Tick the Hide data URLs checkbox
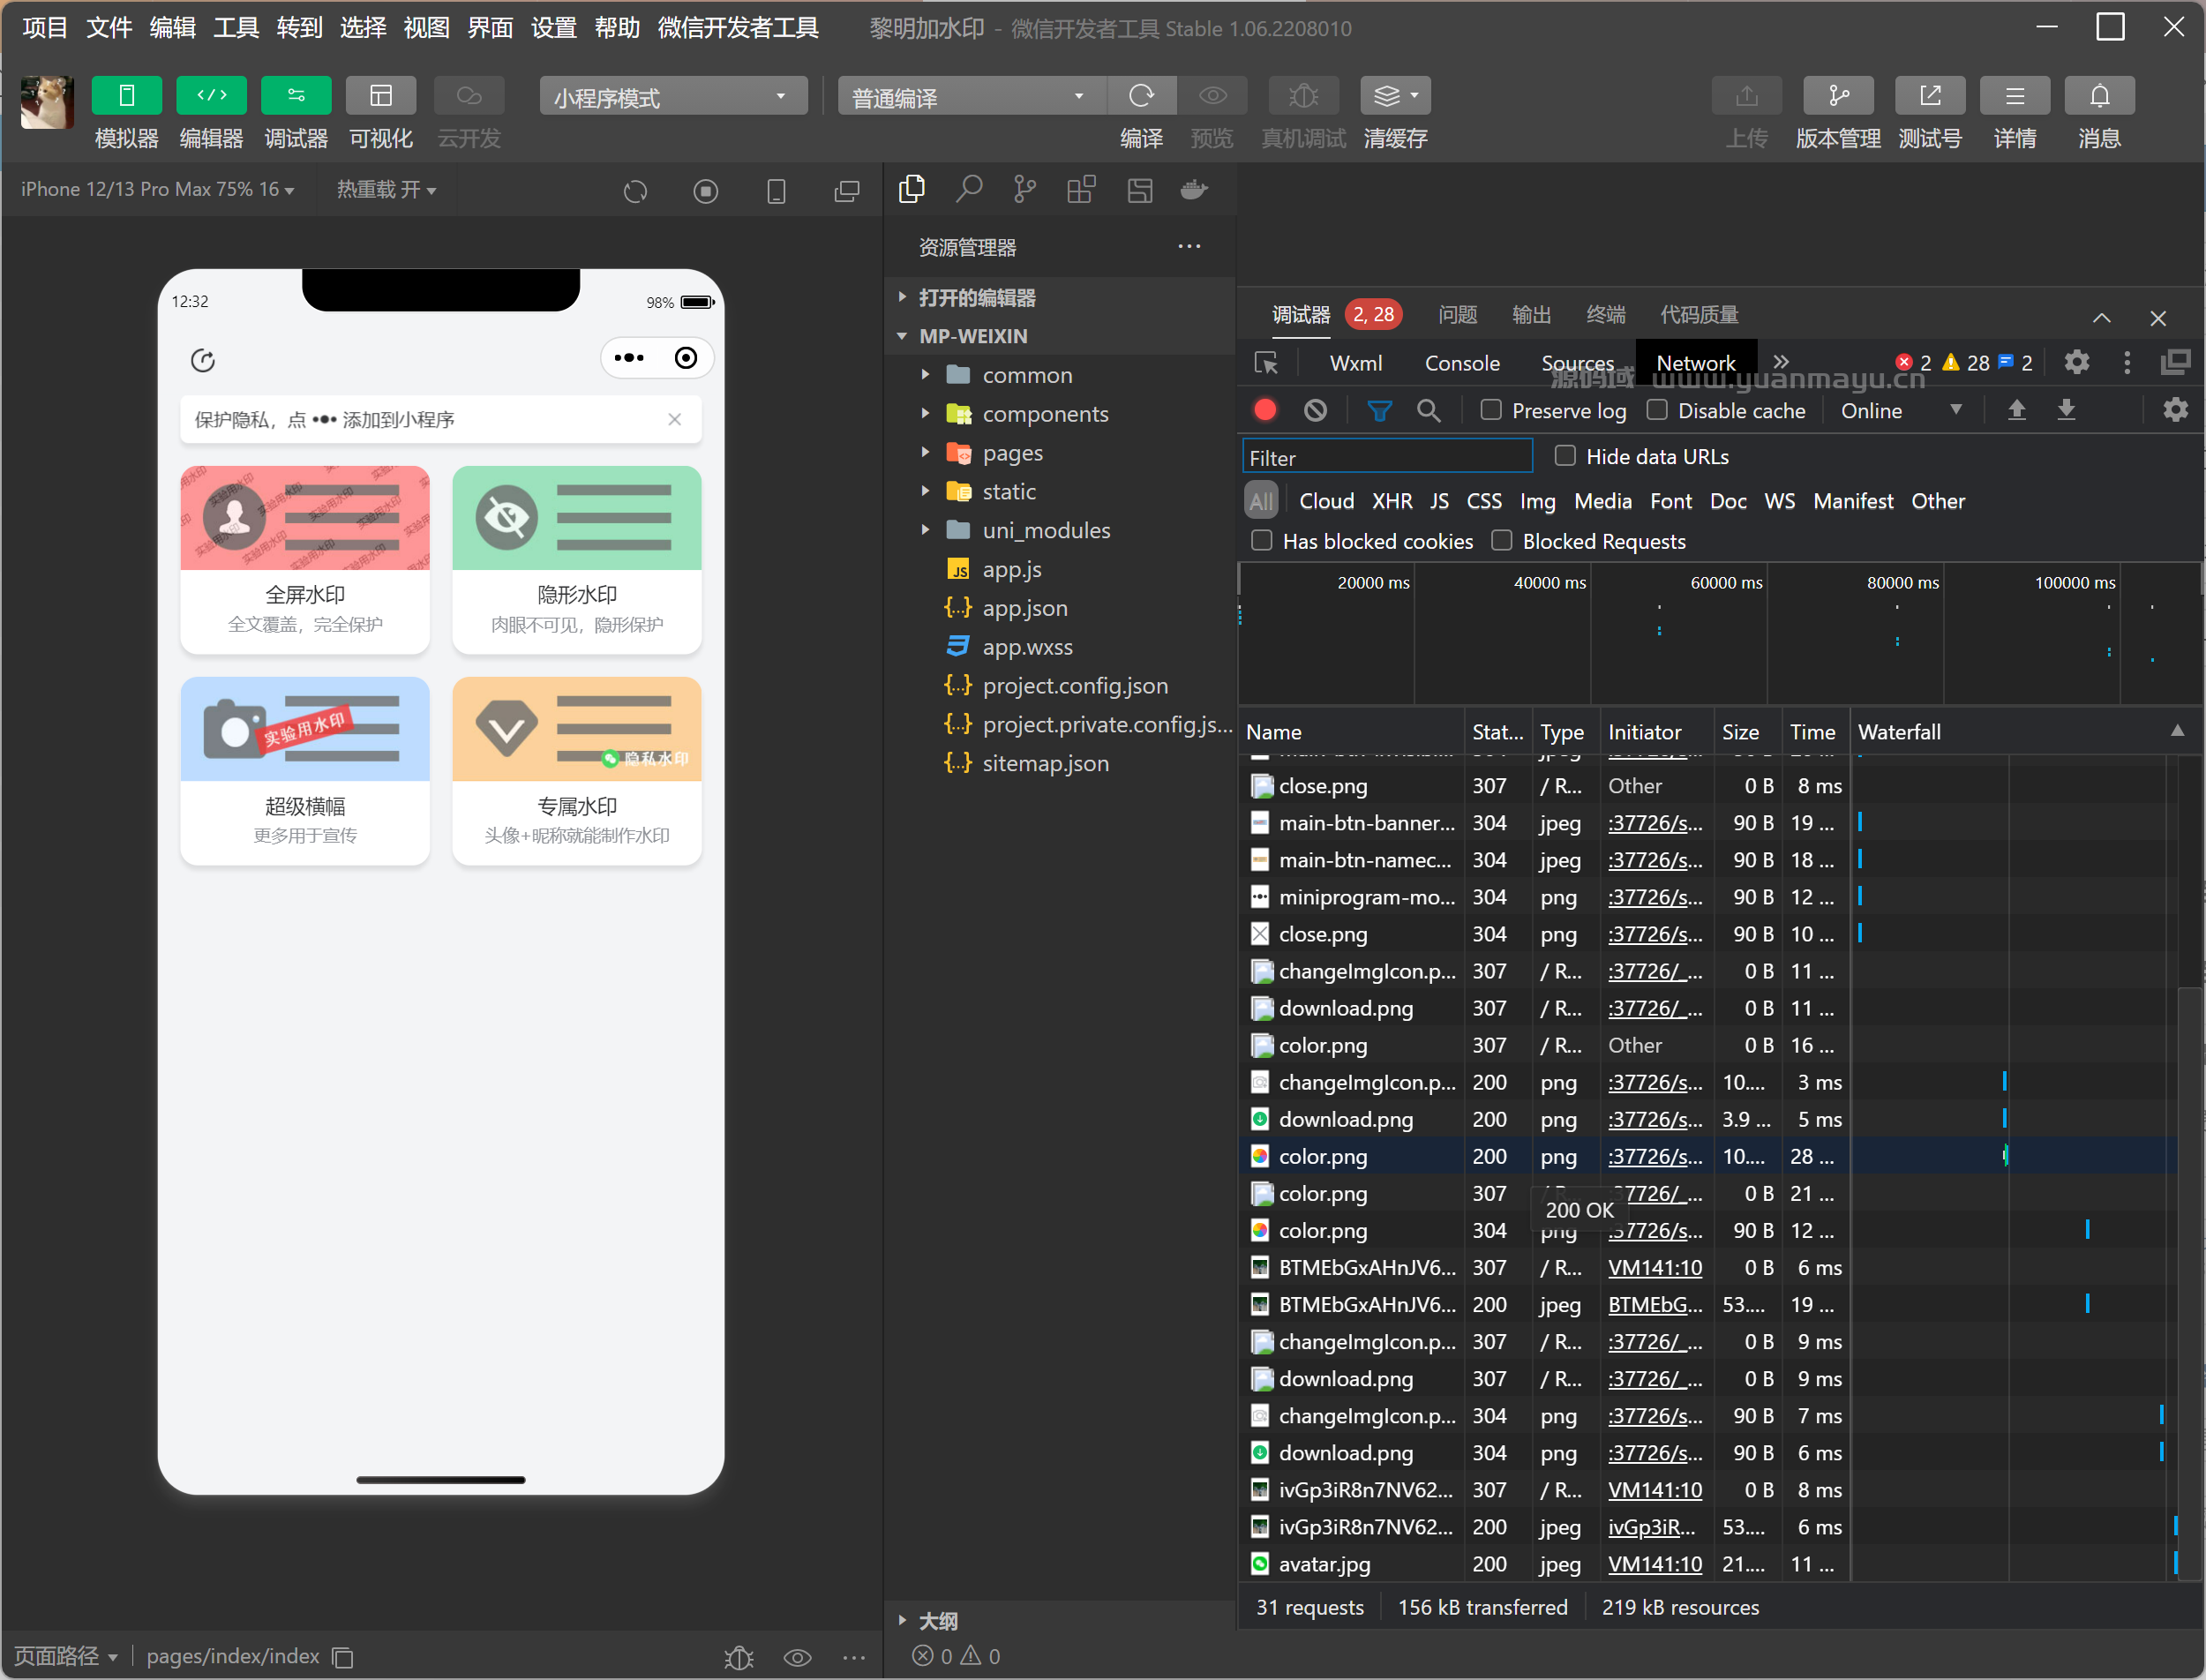Image resolution: width=2206 pixels, height=1680 pixels. point(1565,456)
